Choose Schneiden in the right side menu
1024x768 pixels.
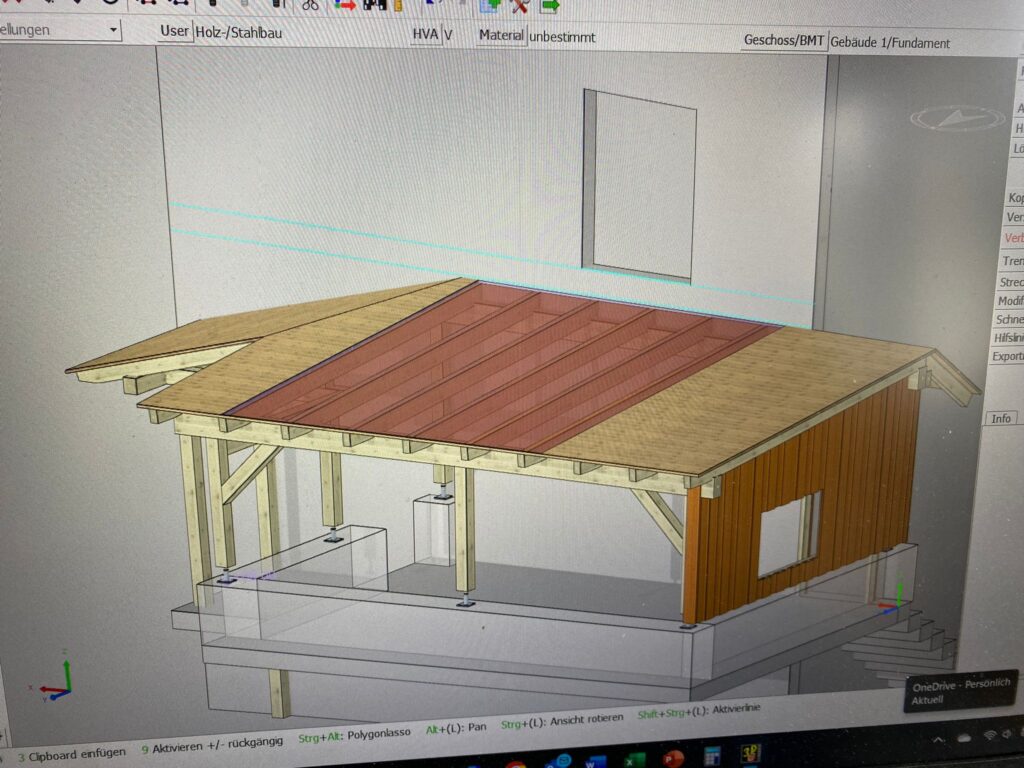pyautogui.click(x=1010, y=320)
